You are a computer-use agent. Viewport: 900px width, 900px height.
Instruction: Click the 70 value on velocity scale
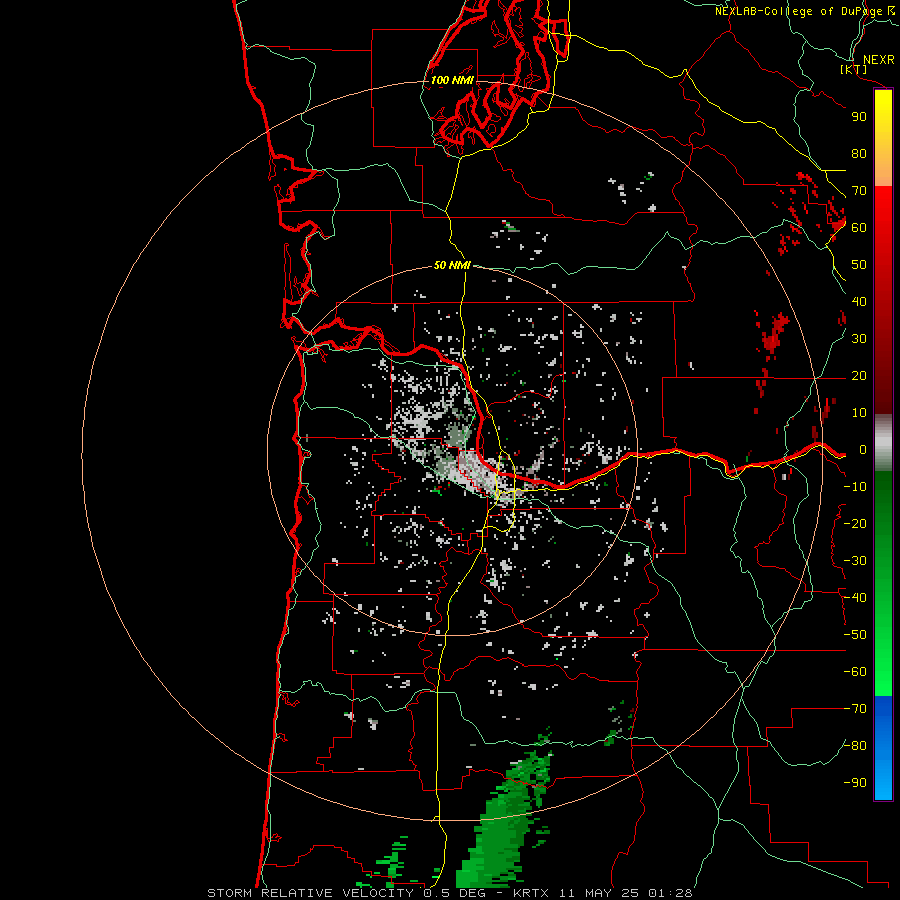pyautogui.click(x=859, y=191)
